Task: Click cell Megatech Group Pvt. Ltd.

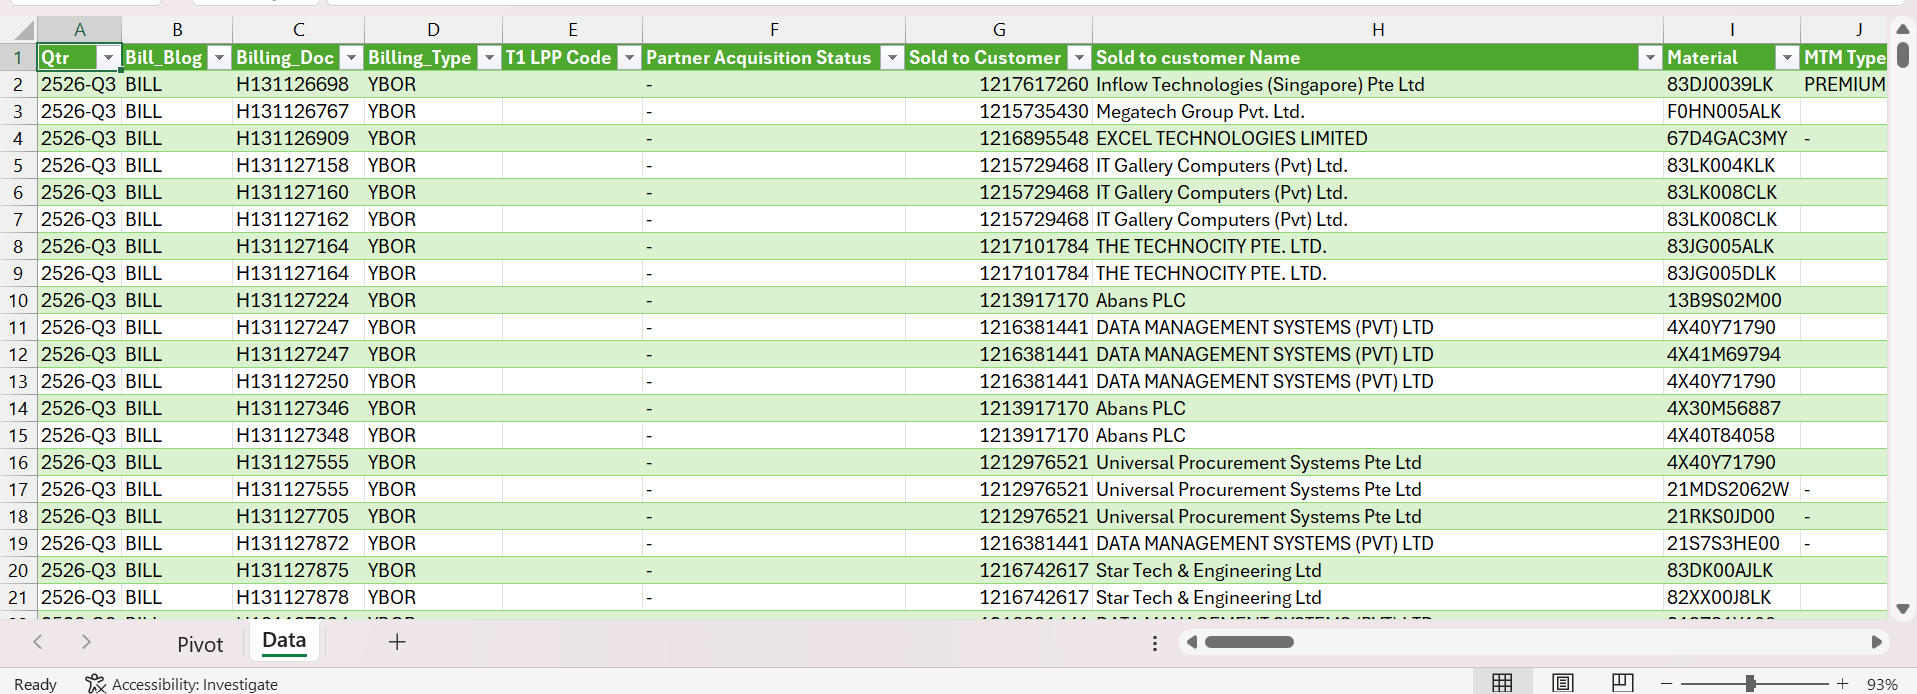Action: coord(1378,112)
